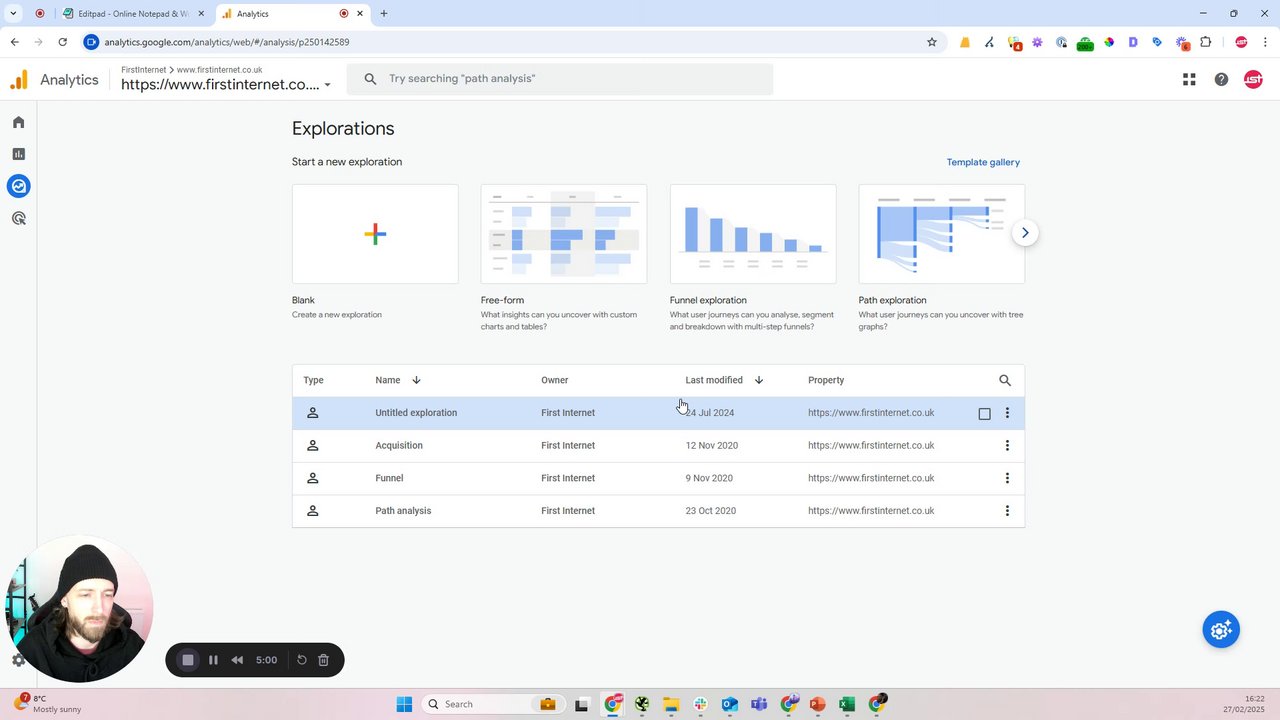
Task: Switch to the Editpad browser tab
Action: tap(133, 14)
